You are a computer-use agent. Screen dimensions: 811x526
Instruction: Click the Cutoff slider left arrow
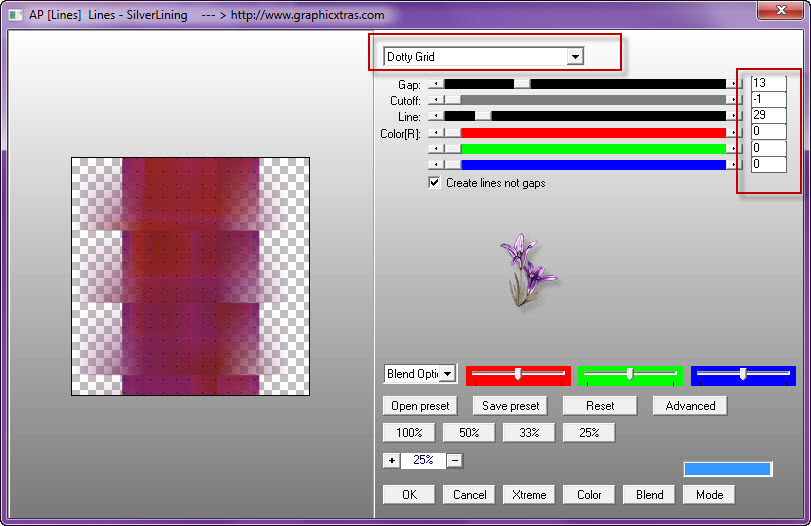(x=435, y=101)
